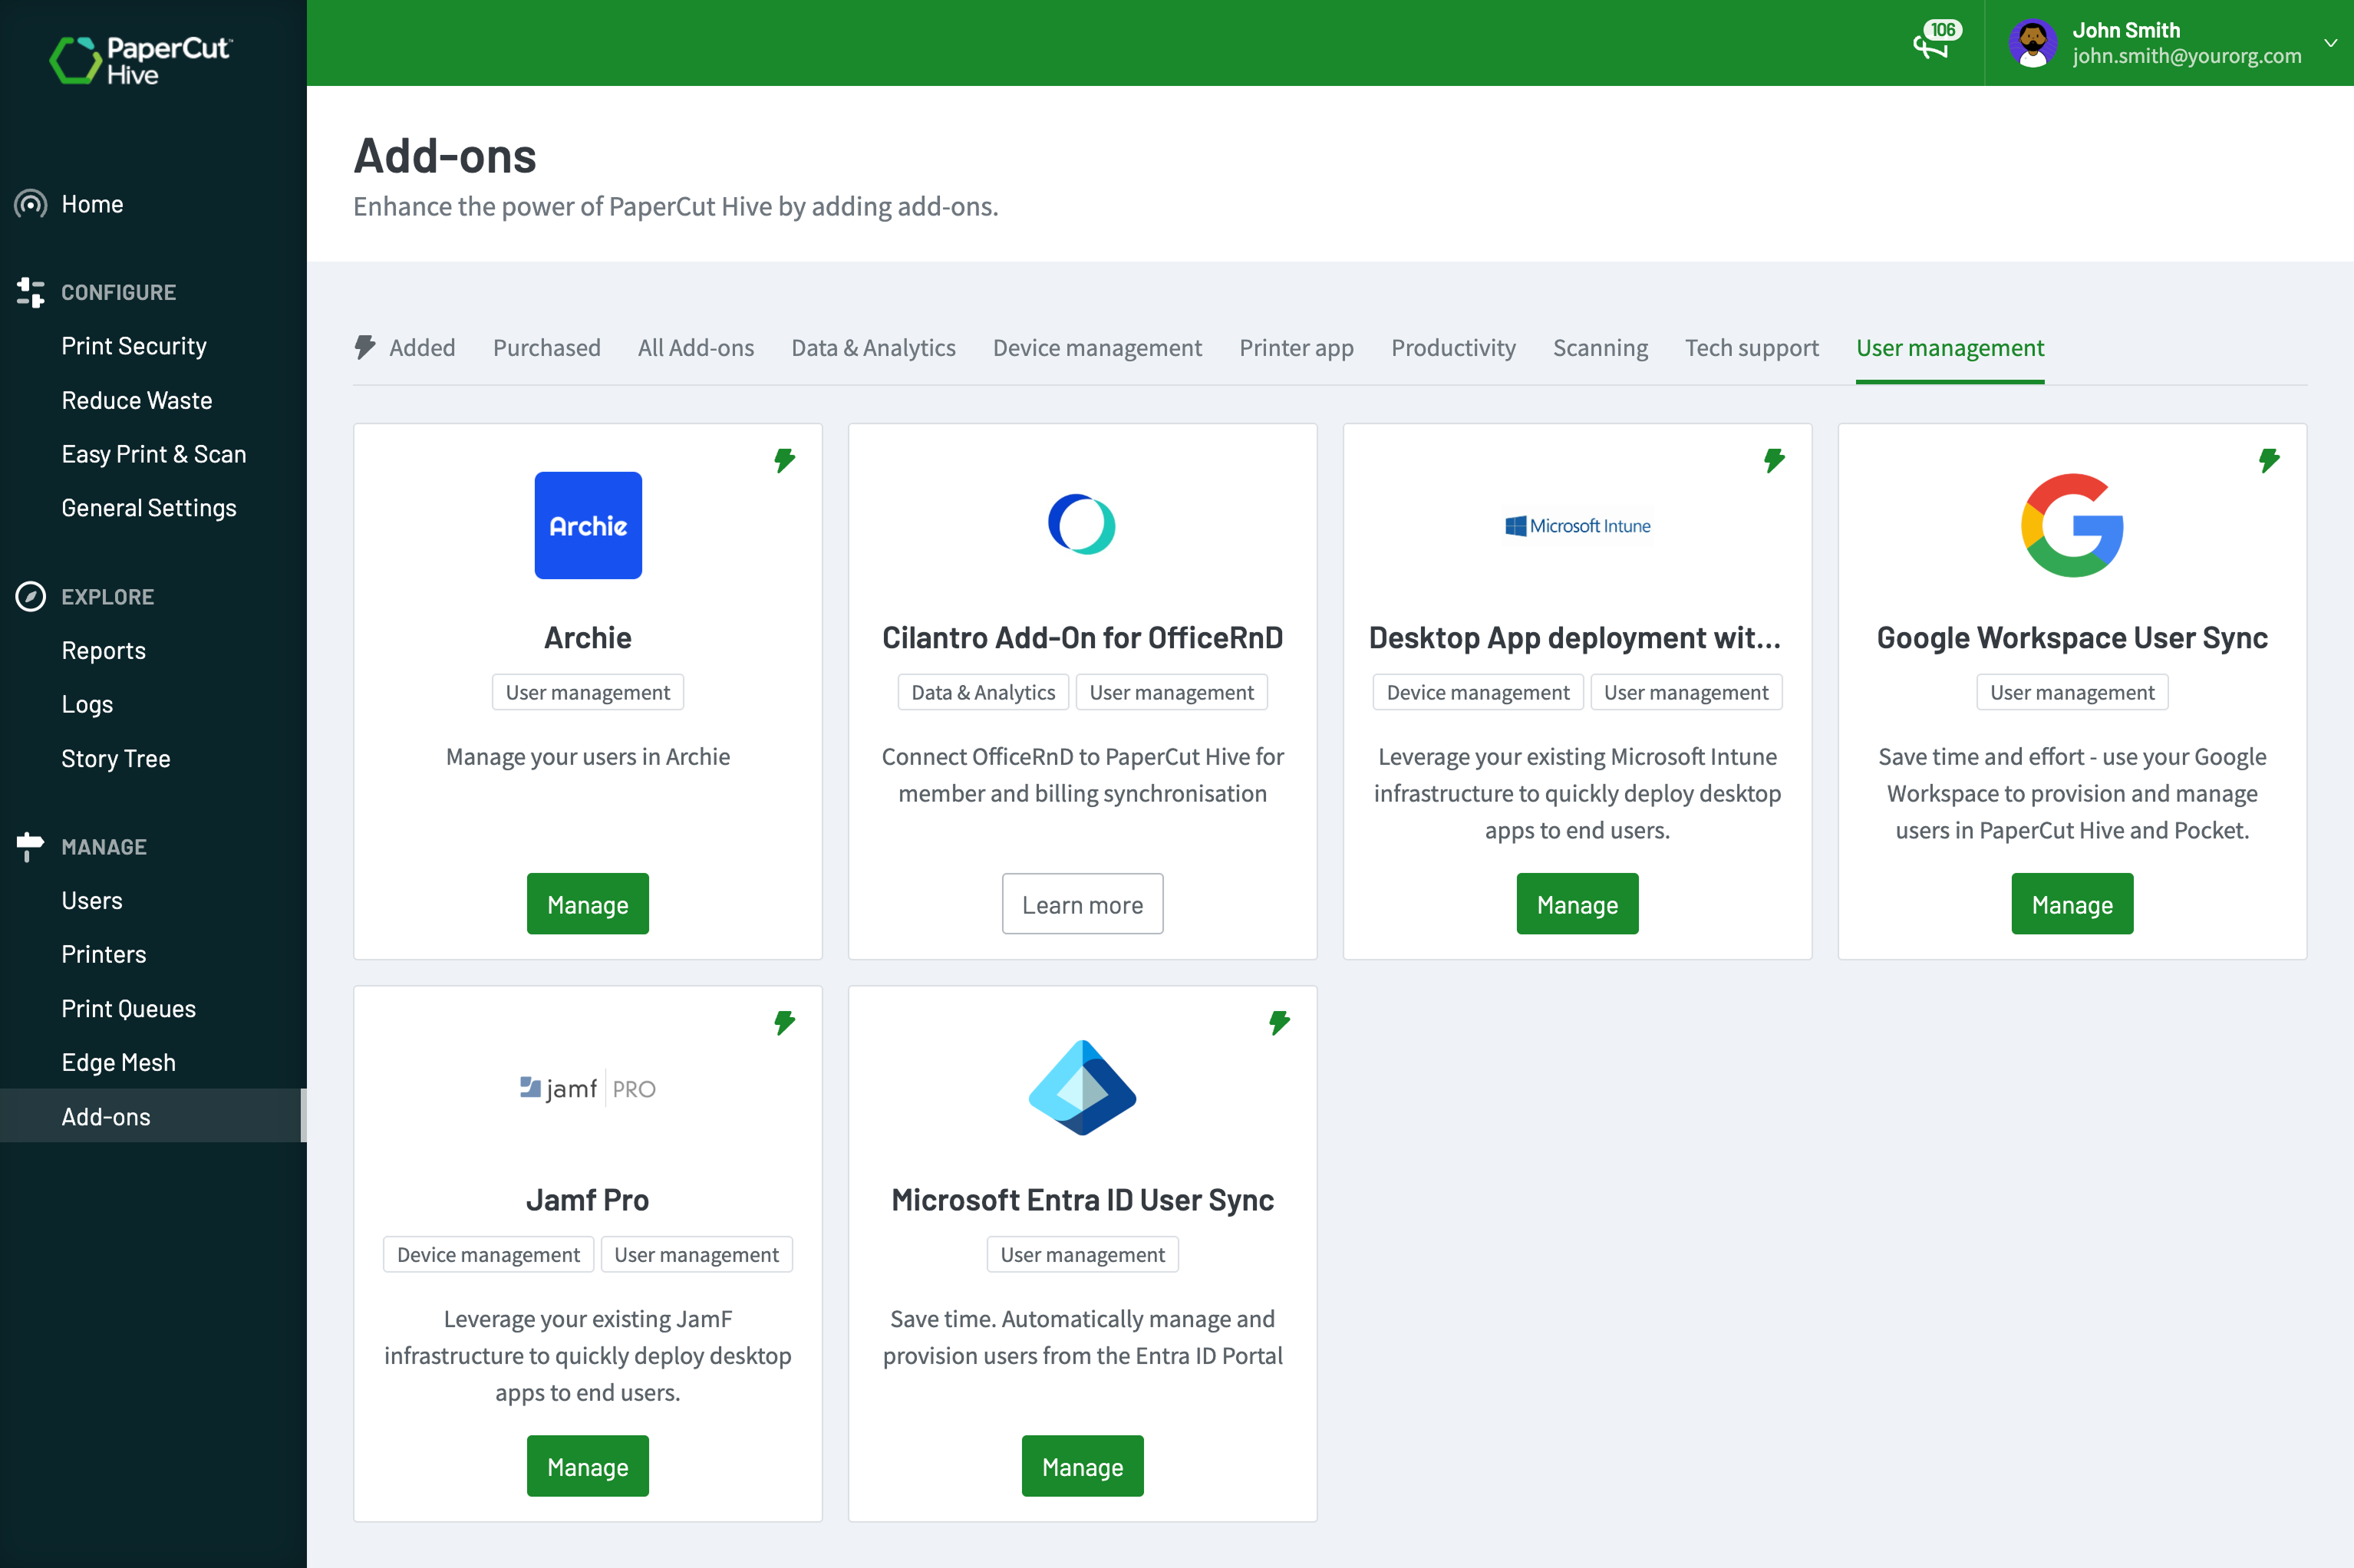Click the Configure section icon in the sidebar
Screen dimensions: 2354x1568
point(30,292)
